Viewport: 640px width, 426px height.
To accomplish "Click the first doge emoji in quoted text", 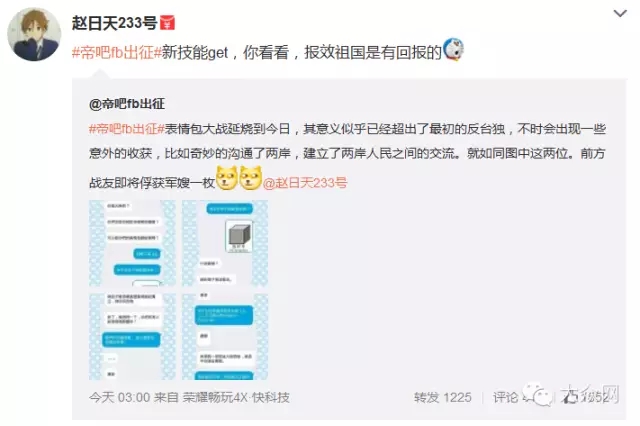I will pos(227,178).
